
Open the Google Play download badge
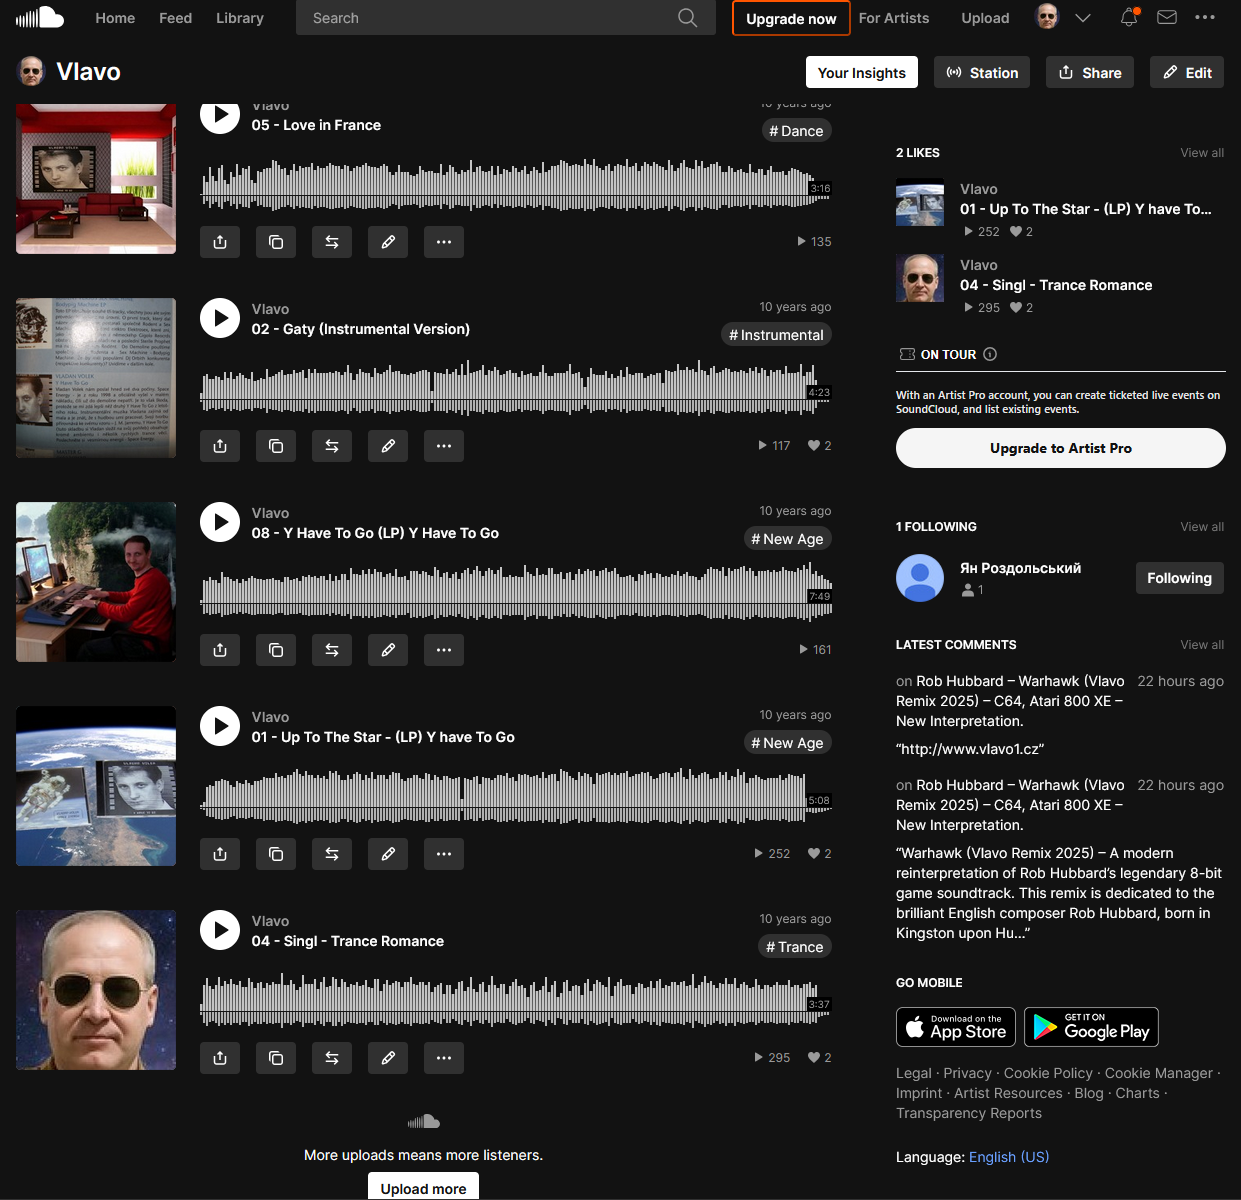pos(1091,1027)
